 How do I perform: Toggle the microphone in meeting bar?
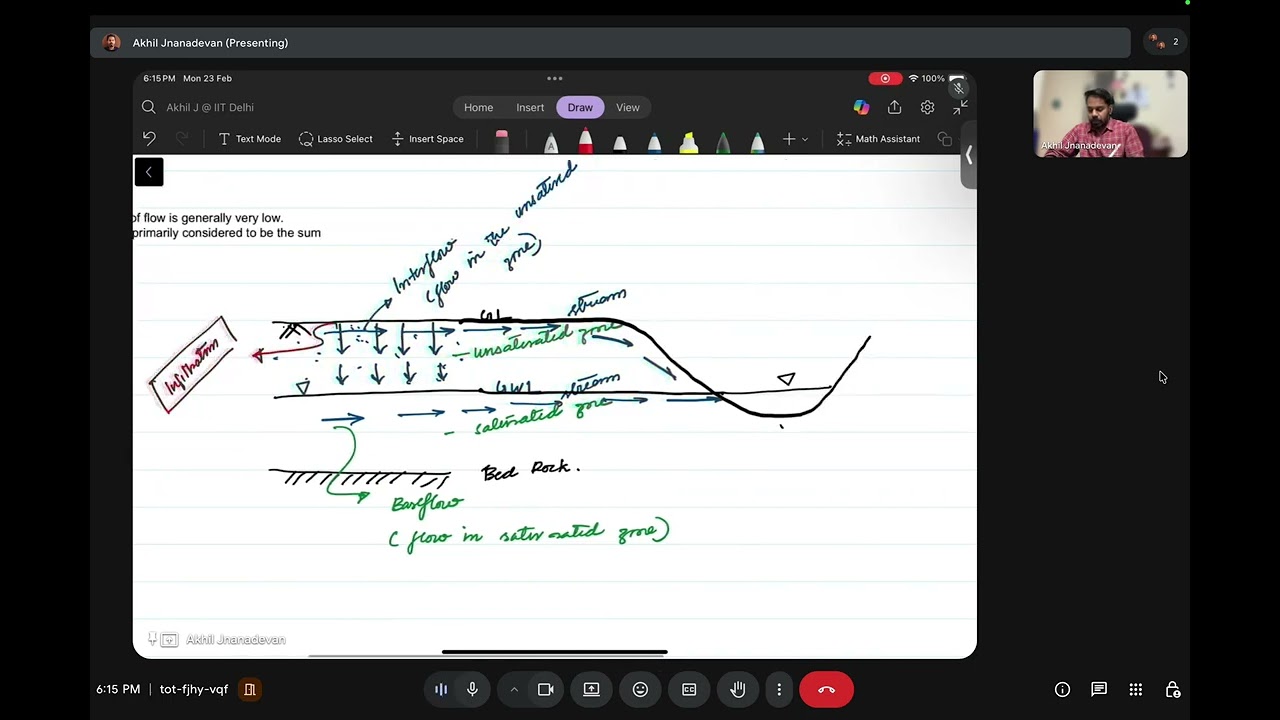click(x=472, y=689)
